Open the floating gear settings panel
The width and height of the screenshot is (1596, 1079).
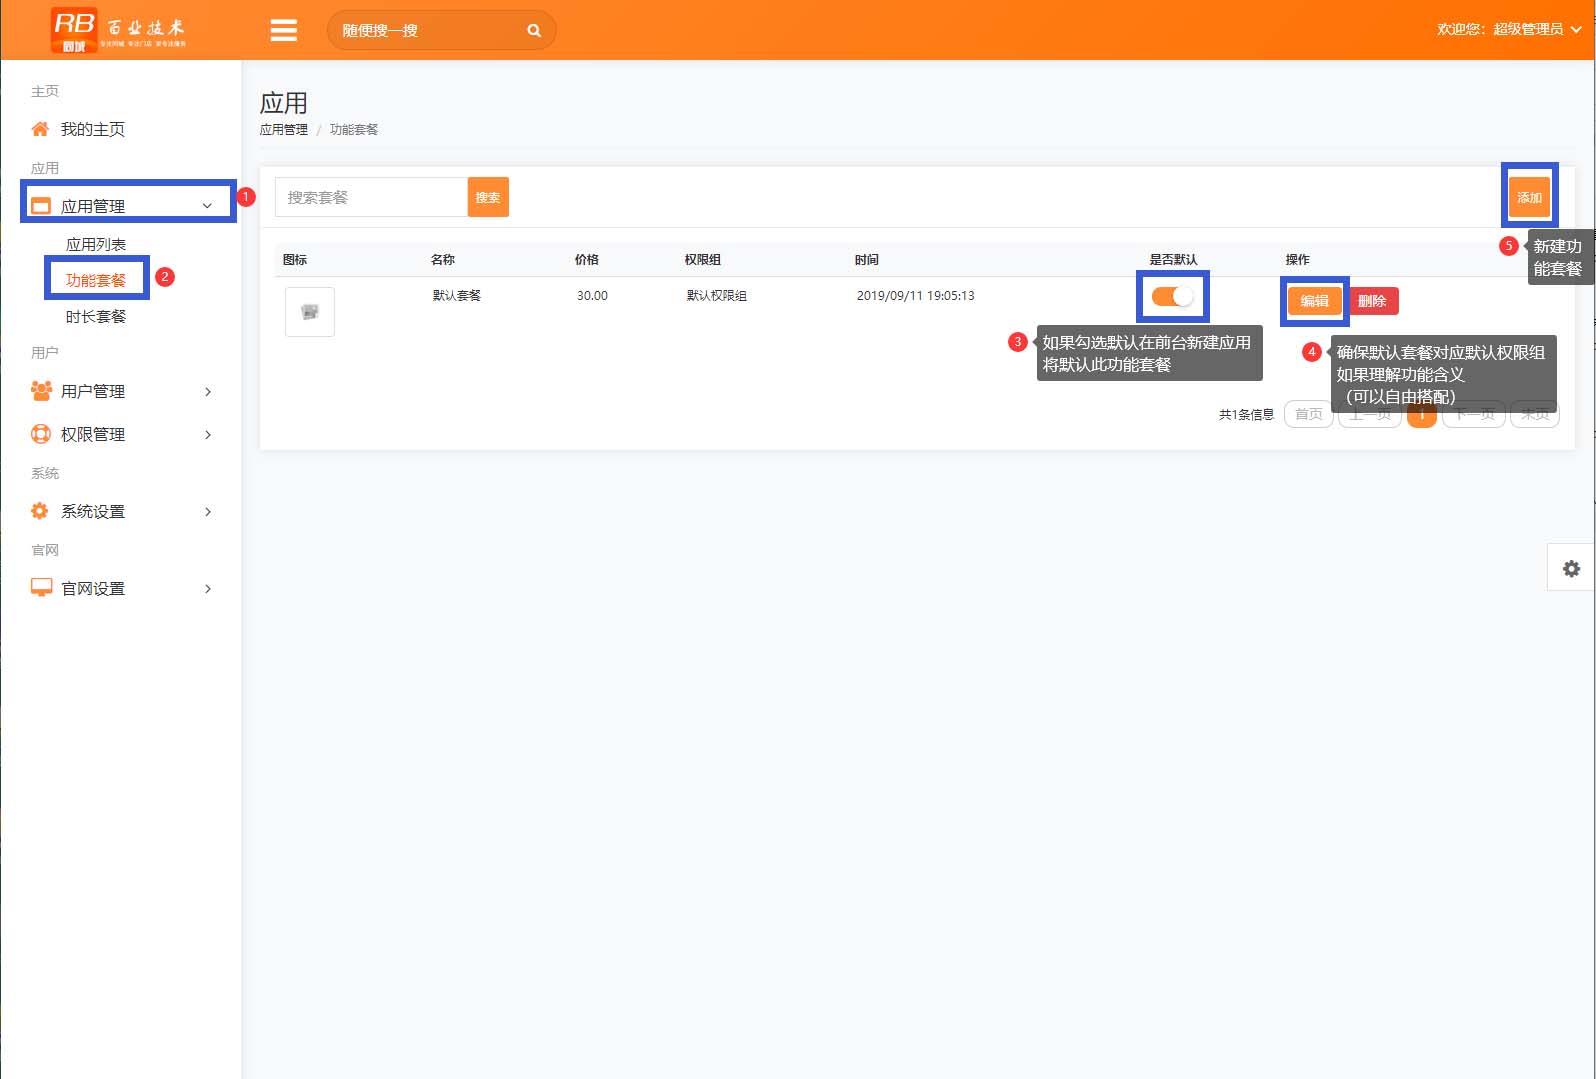coord(1571,568)
